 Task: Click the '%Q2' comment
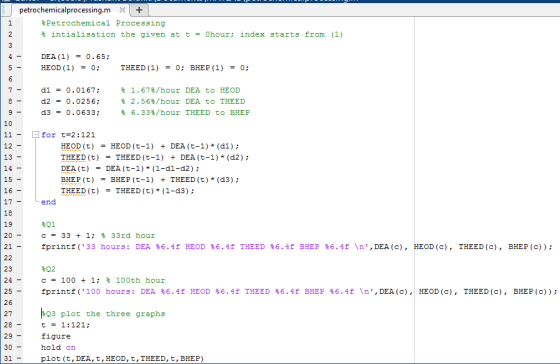[48, 269]
